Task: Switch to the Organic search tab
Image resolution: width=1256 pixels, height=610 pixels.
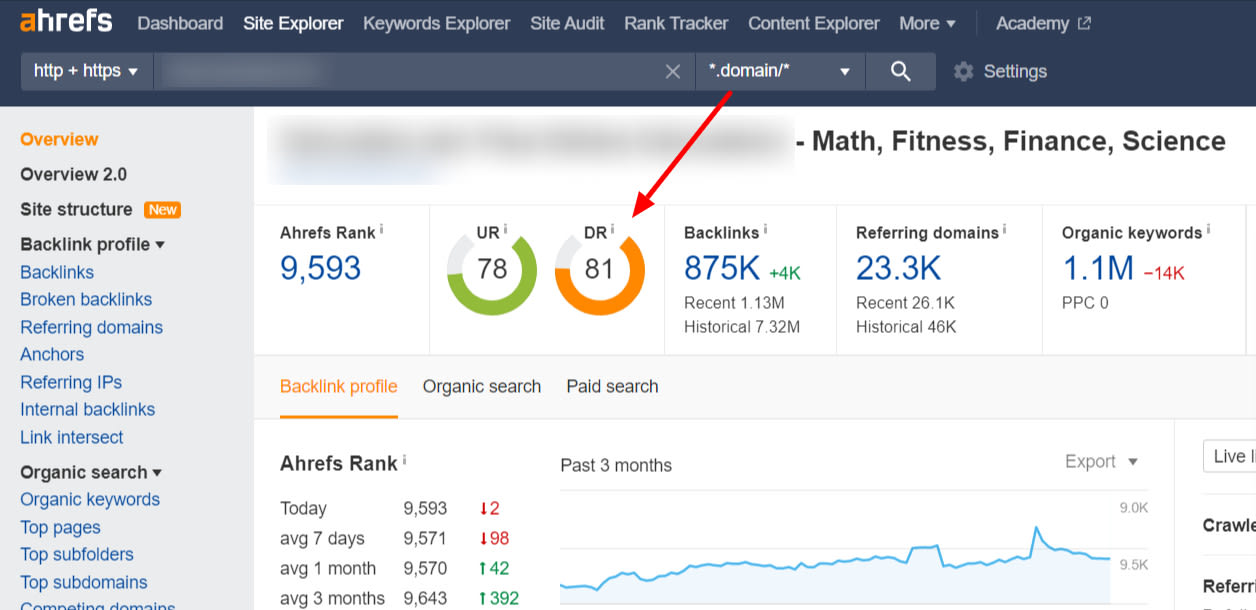Action: (x=481, y=386)
